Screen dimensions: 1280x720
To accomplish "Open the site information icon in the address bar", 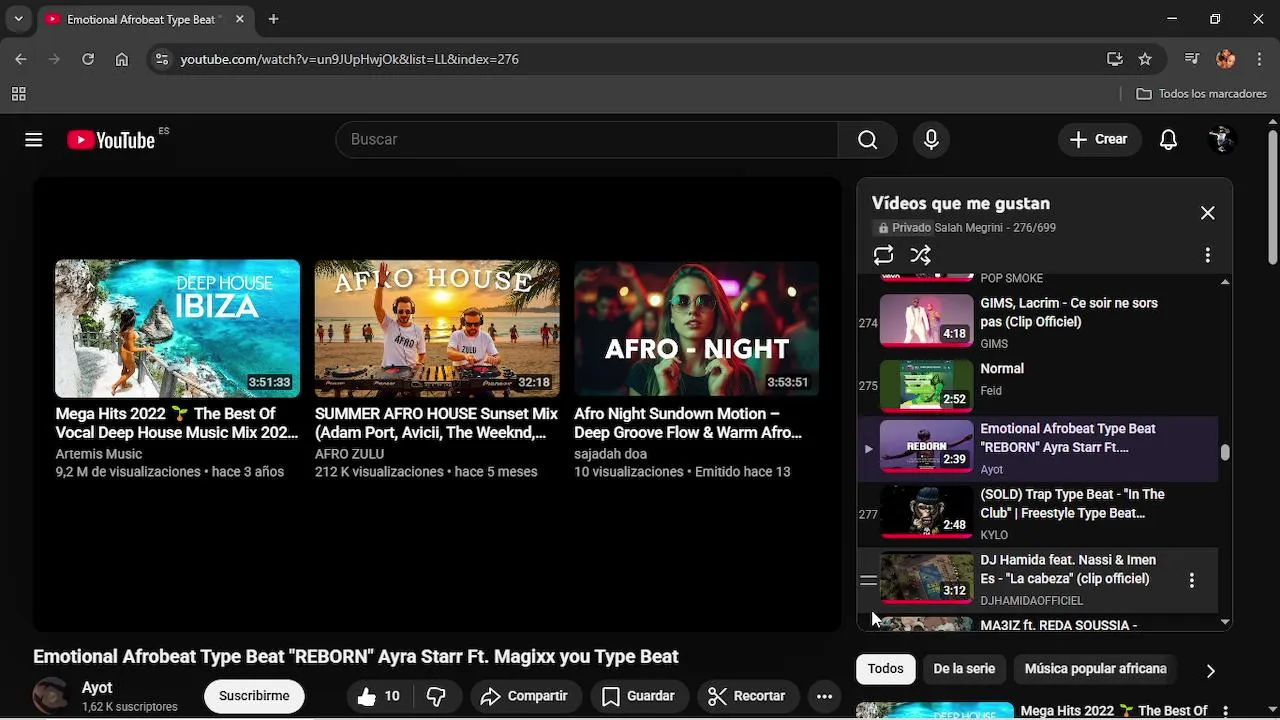I will click(162, 59).
